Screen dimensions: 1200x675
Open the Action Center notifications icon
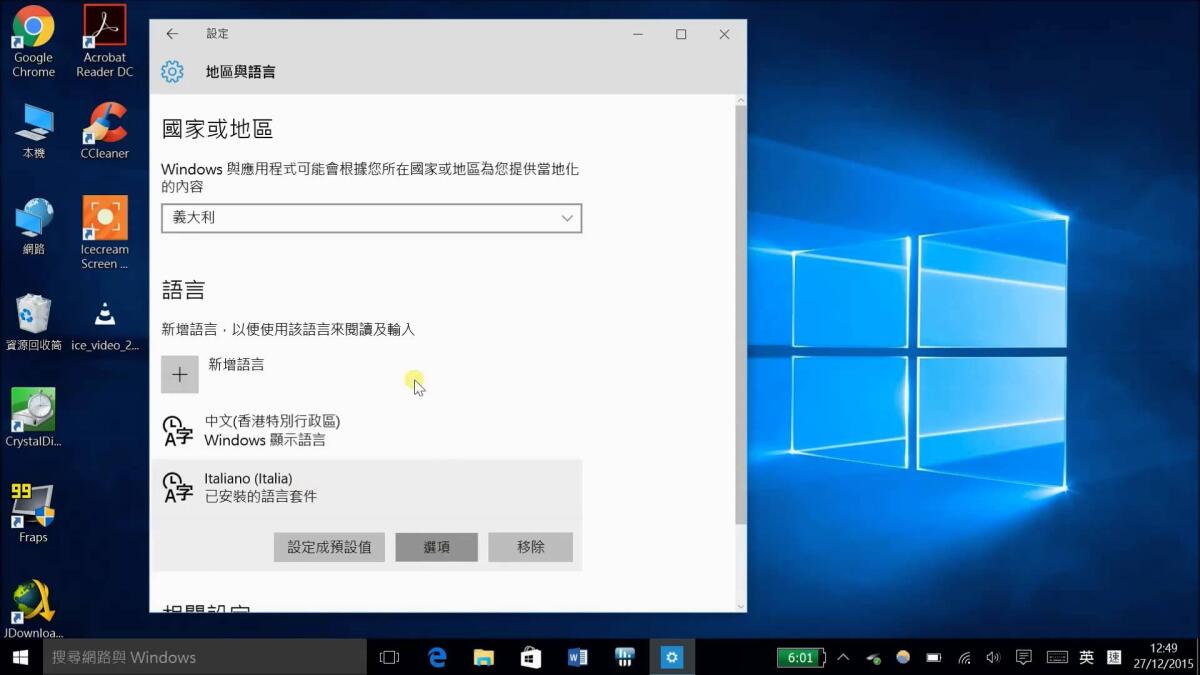coord(1022,657)
